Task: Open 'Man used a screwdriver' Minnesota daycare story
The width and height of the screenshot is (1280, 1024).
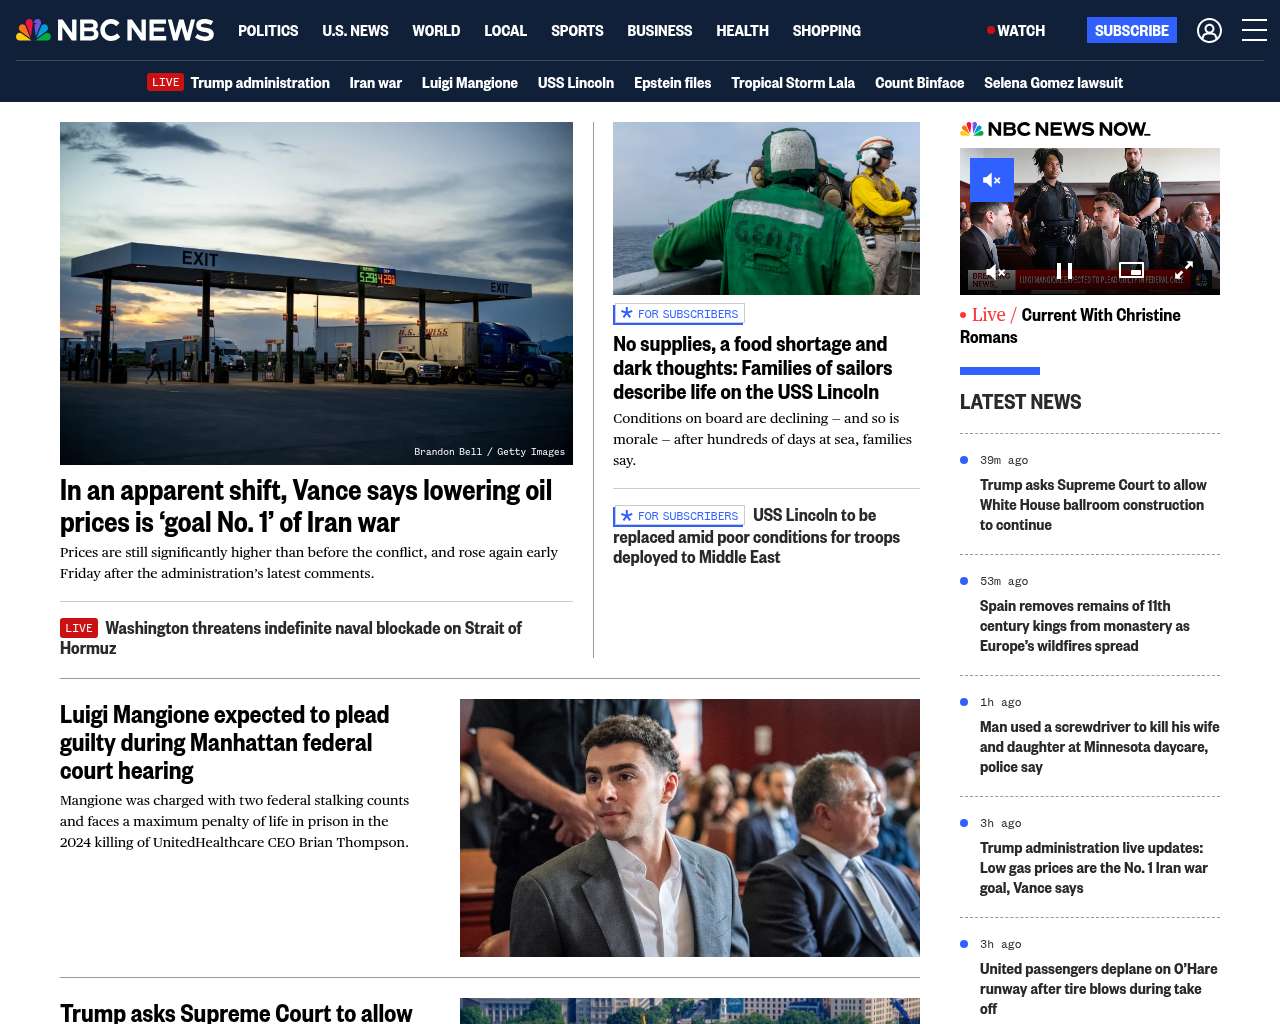Action: click(x=1100, y=747)
